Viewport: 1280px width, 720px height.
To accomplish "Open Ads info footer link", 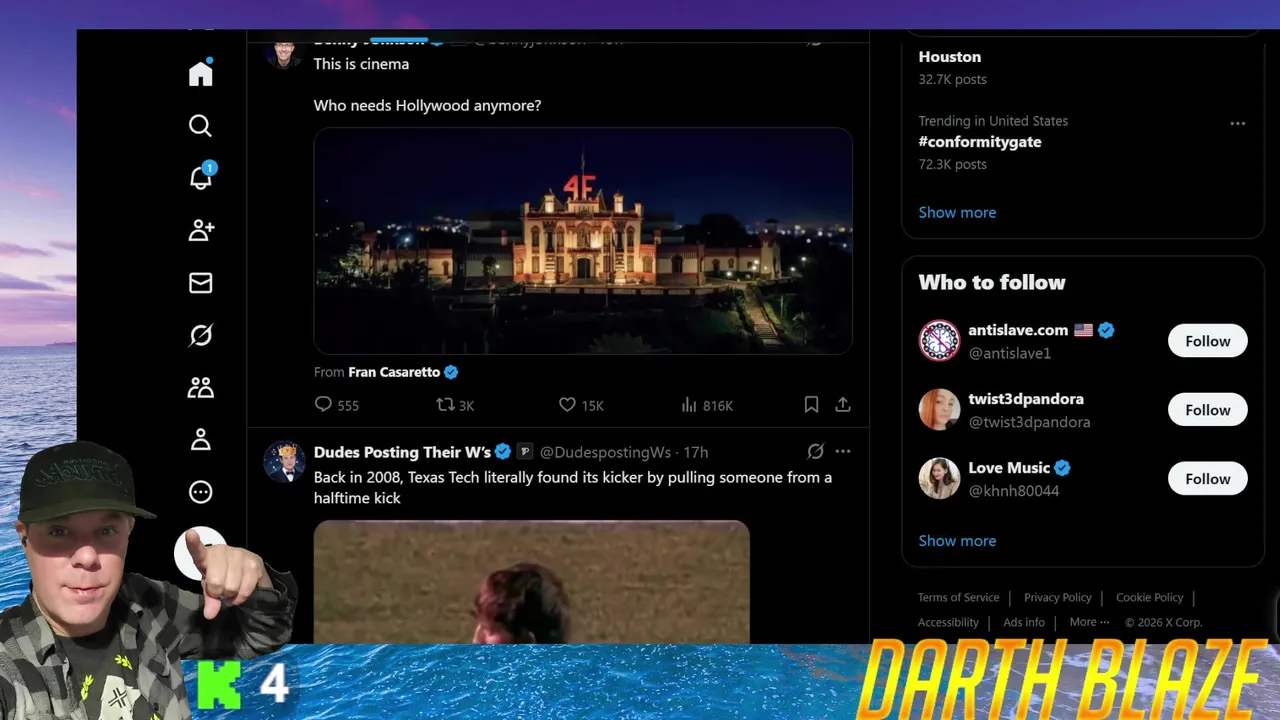I will click(x=1024, y=622).
